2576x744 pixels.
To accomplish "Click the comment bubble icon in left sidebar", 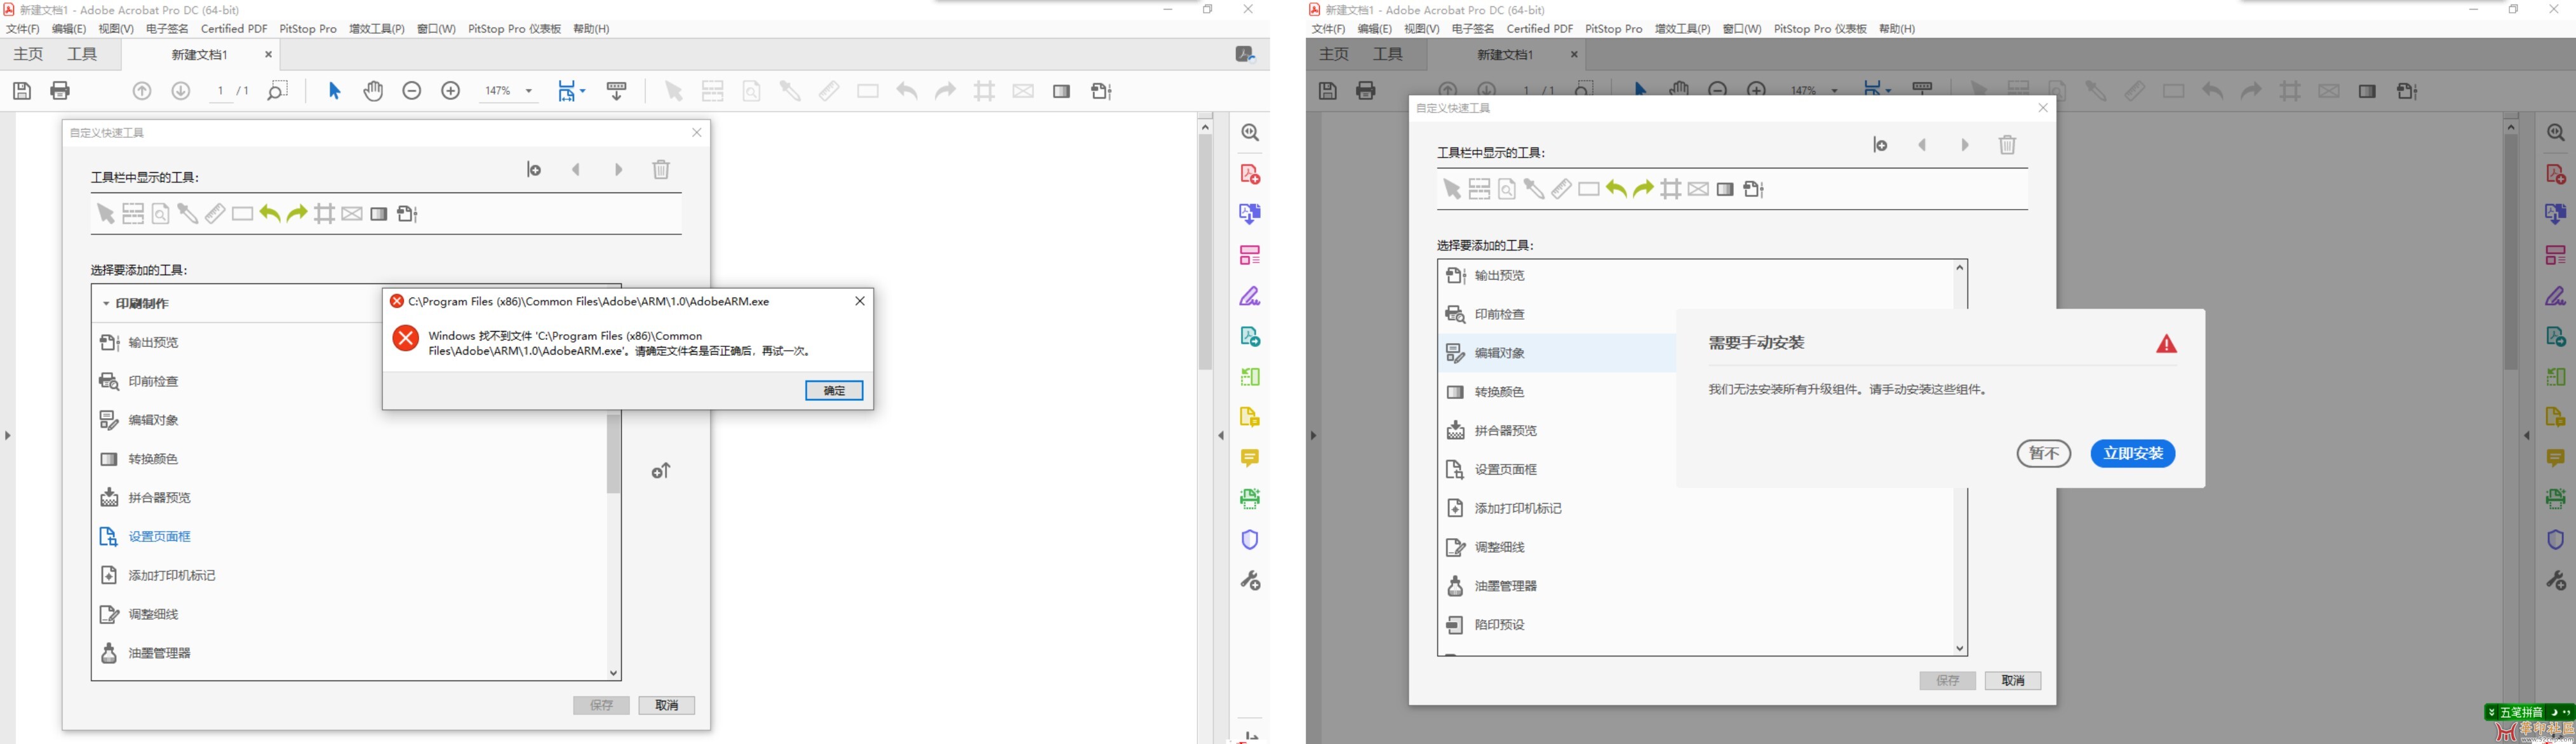I will [x=1250, y=458].
